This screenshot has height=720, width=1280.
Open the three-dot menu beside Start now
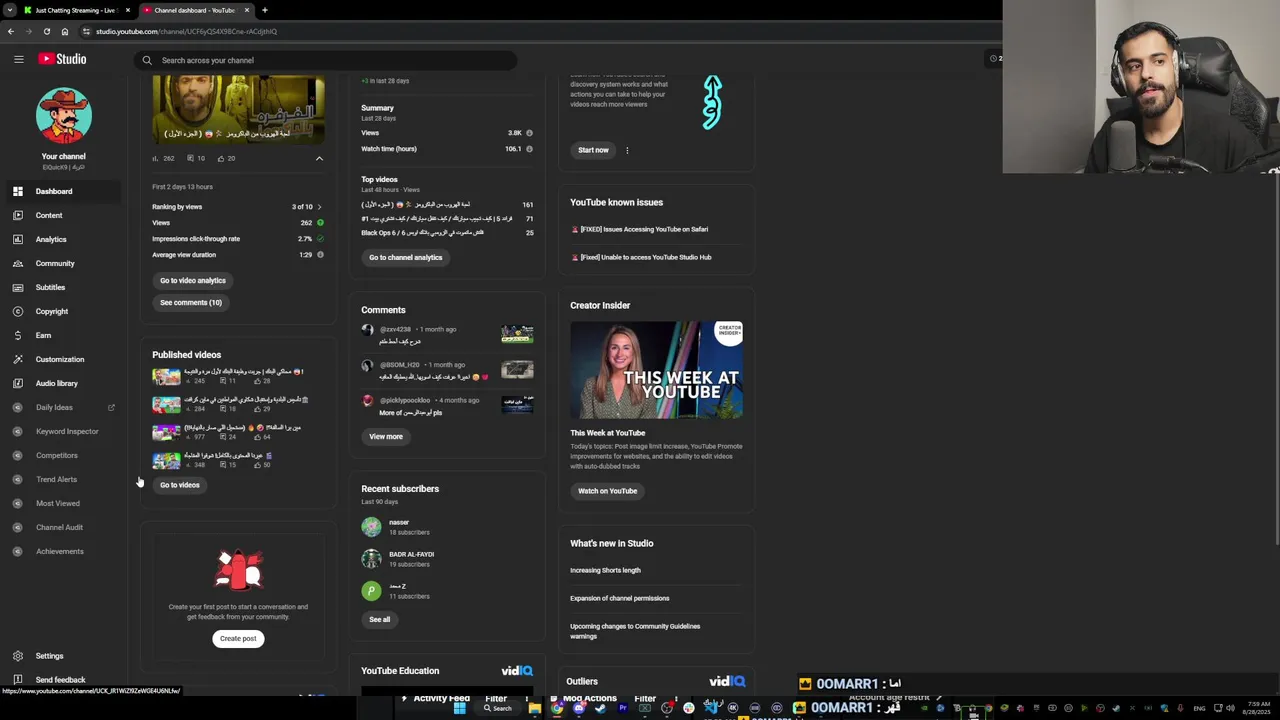pos(627,150)
